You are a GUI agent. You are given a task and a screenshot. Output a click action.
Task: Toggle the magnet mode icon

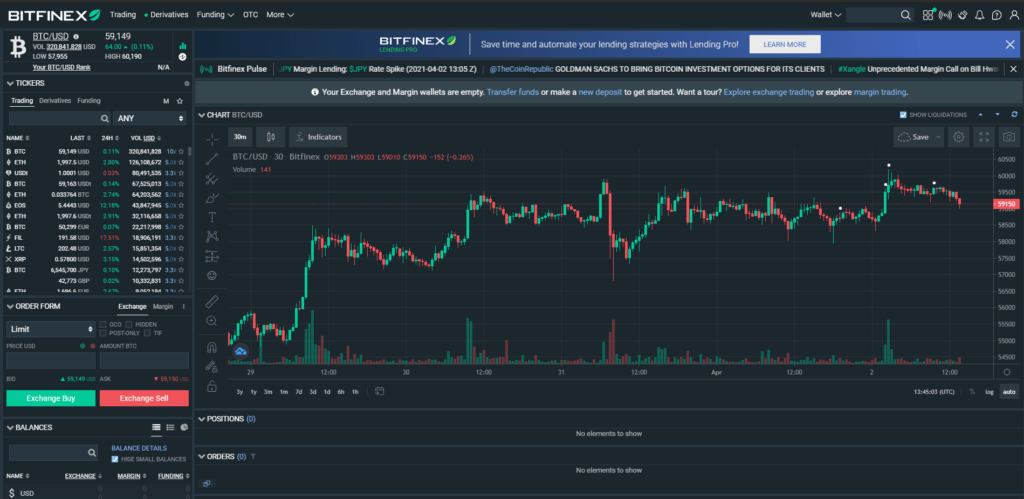coord(212,347)
